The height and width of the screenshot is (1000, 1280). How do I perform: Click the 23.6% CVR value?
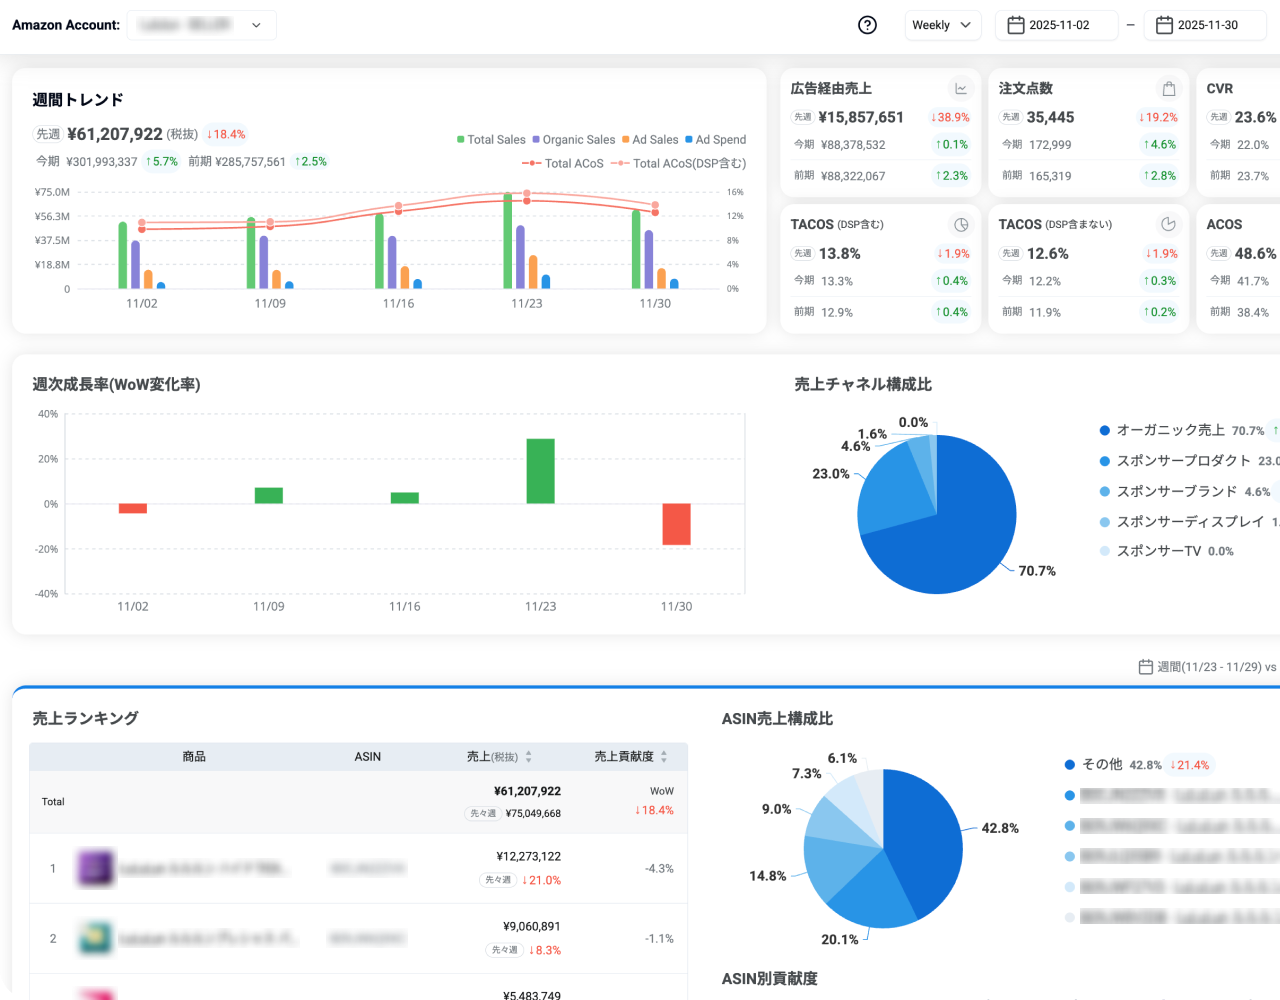coord(1255,117)
